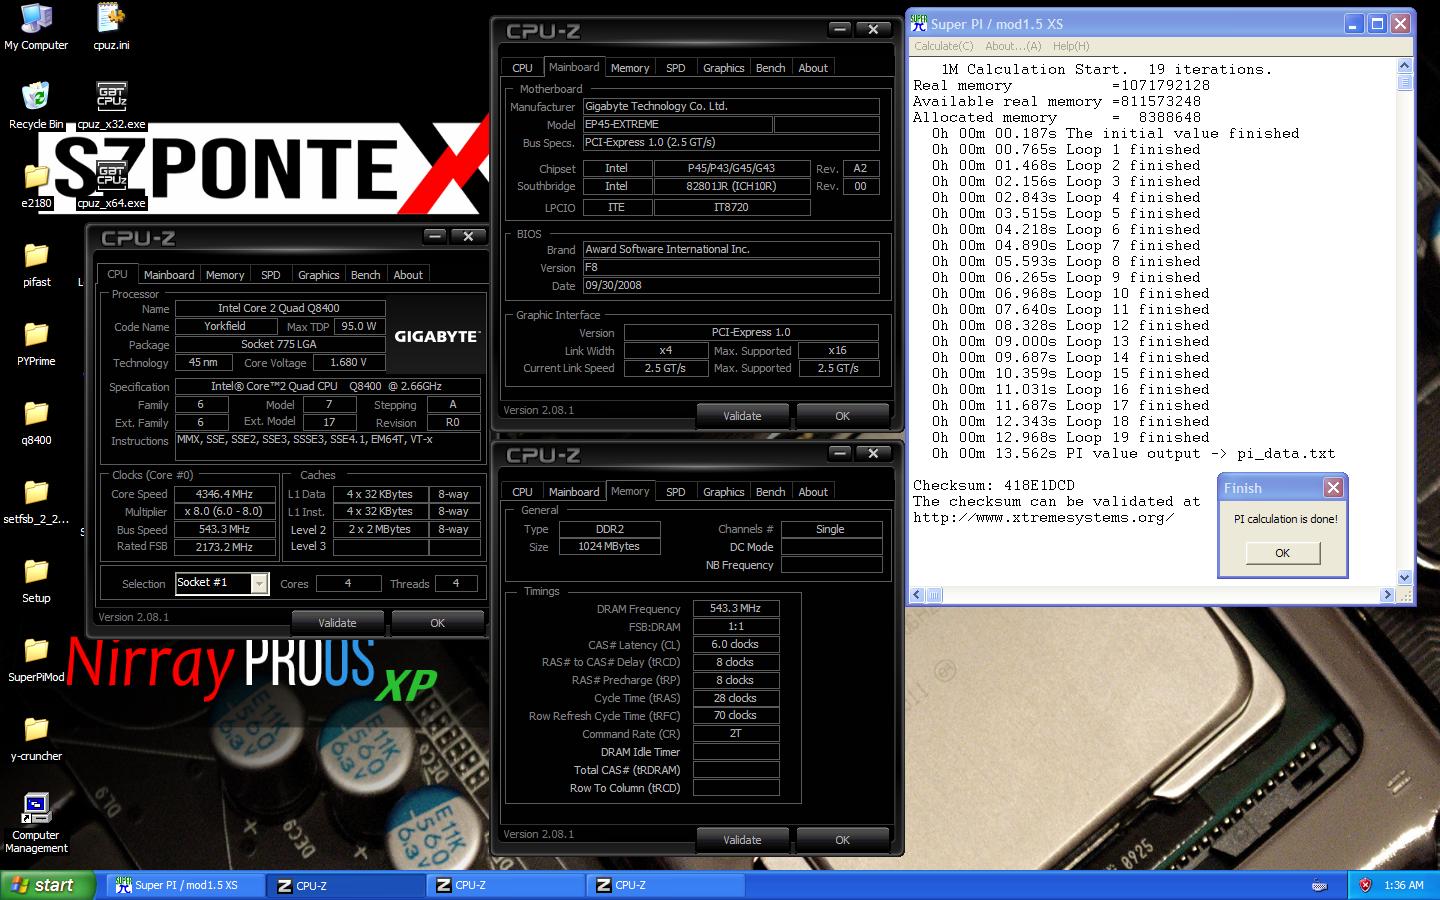The width and height of the screenshot is (1440, 900).
Task: Open cpuz.ini file icon
Action: 111,27
